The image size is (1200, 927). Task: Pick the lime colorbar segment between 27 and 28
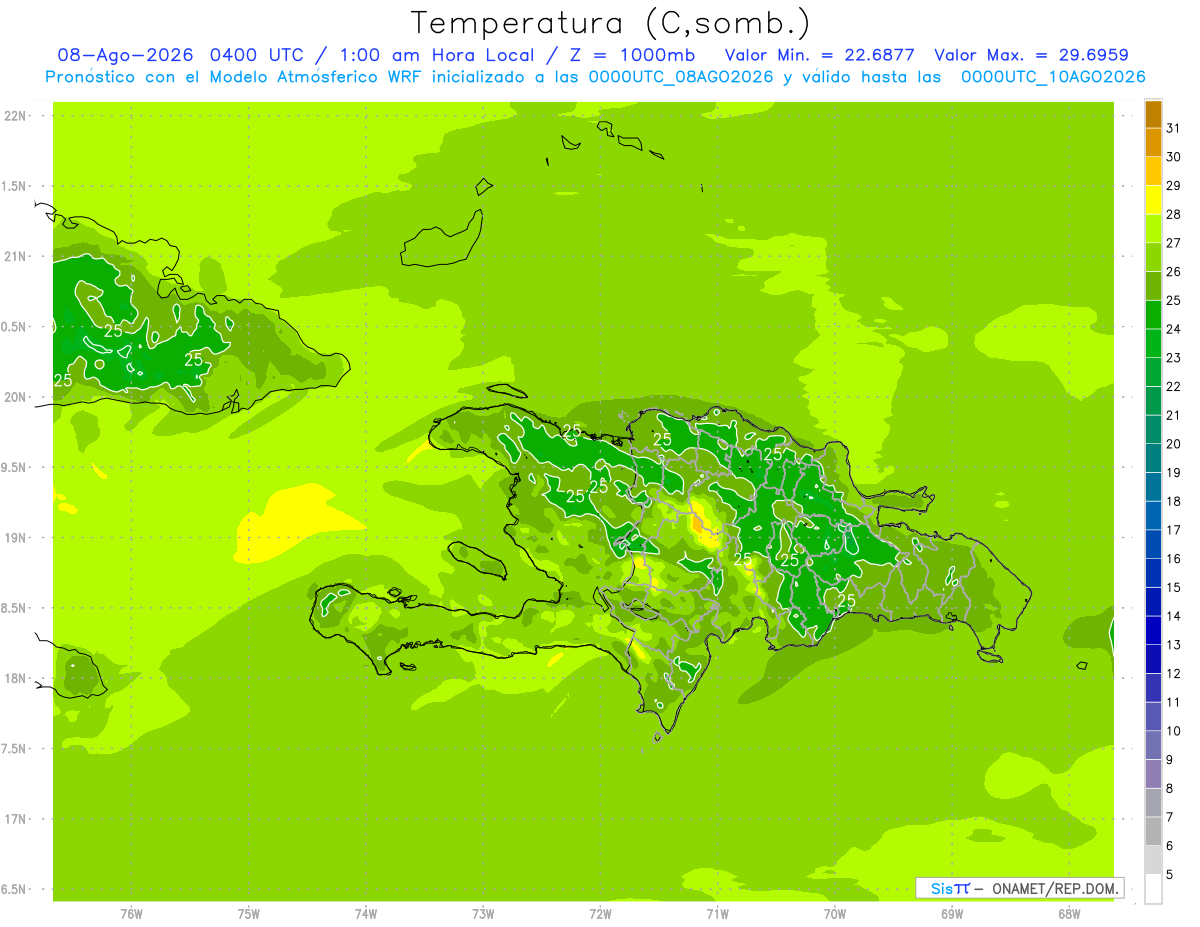1153,228
